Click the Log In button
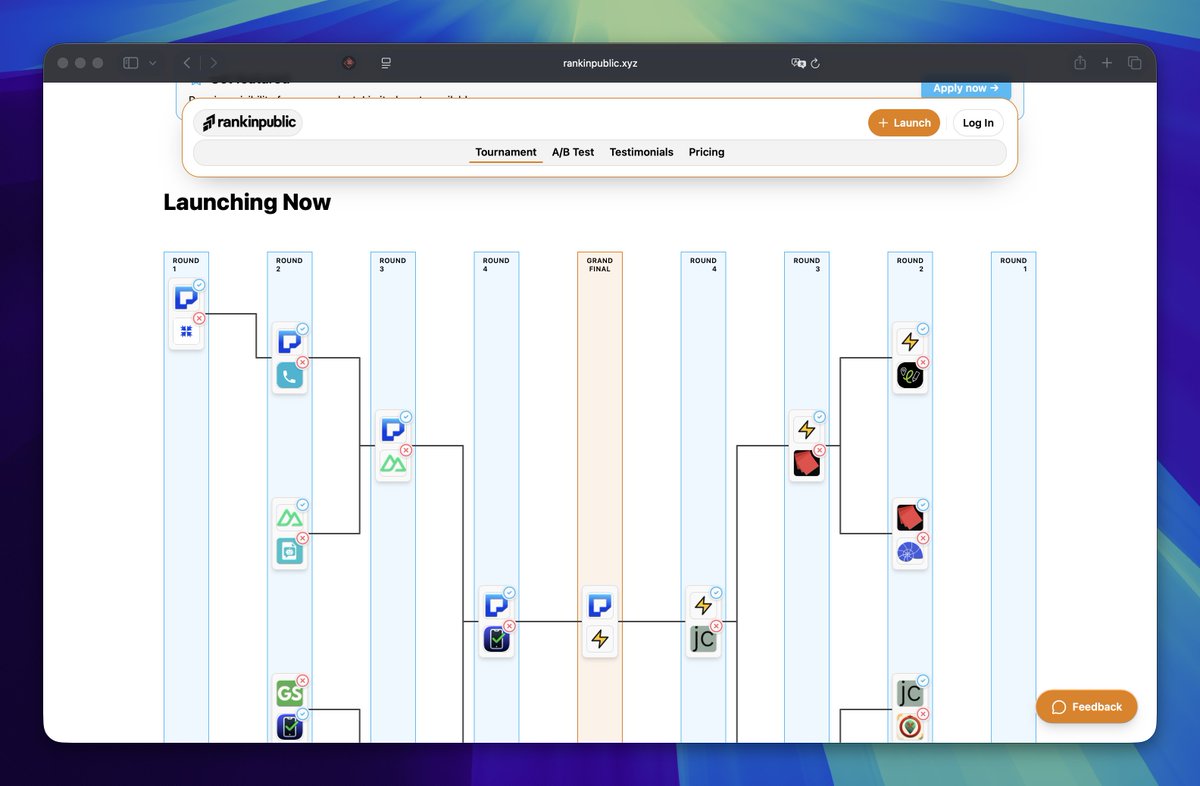The image size is (1200, 786). point(978,123)
